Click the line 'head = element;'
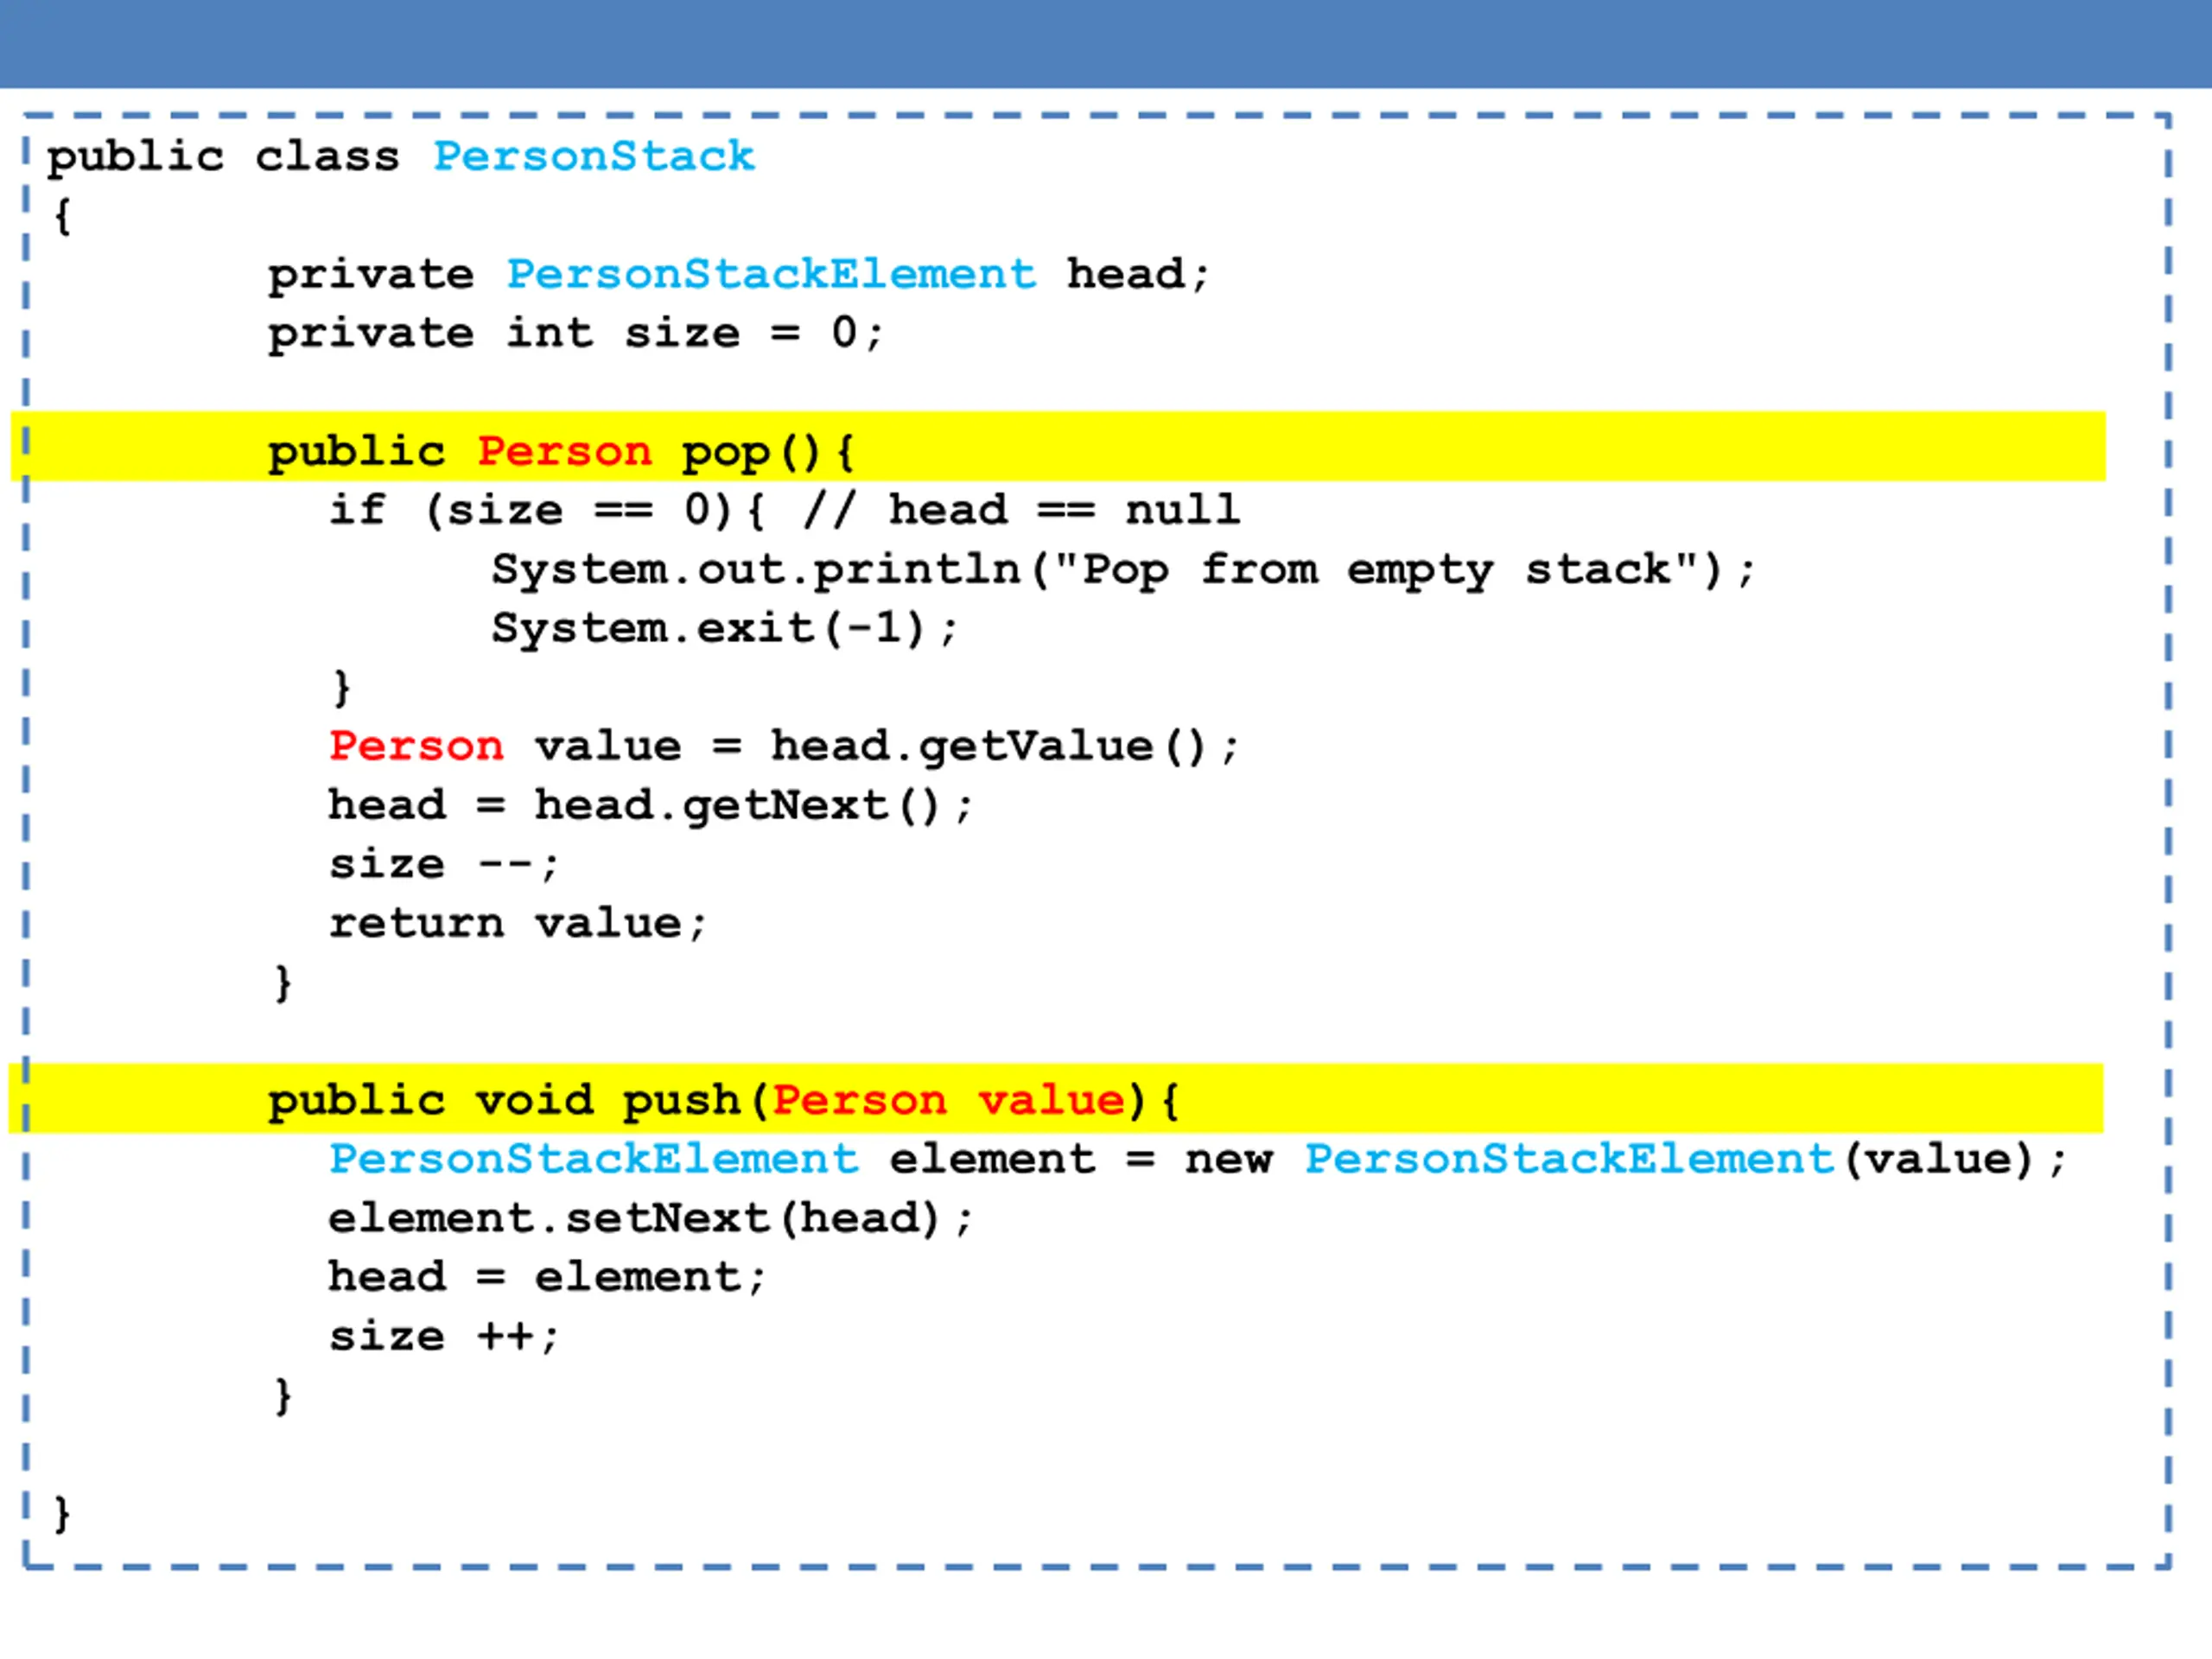Screen dimensions: 2212x1659 tap(547, 1278)
